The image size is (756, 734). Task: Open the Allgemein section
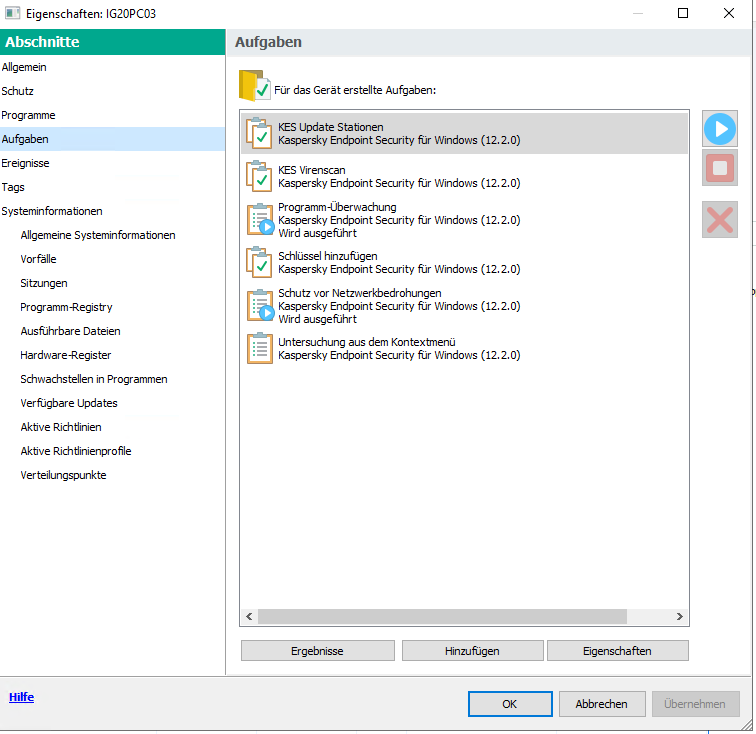click(x=24, y=67)
